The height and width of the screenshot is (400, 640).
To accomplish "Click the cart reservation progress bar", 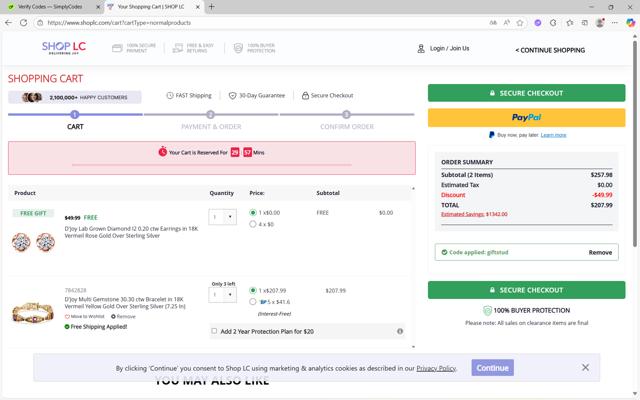I will click(211, 164).
